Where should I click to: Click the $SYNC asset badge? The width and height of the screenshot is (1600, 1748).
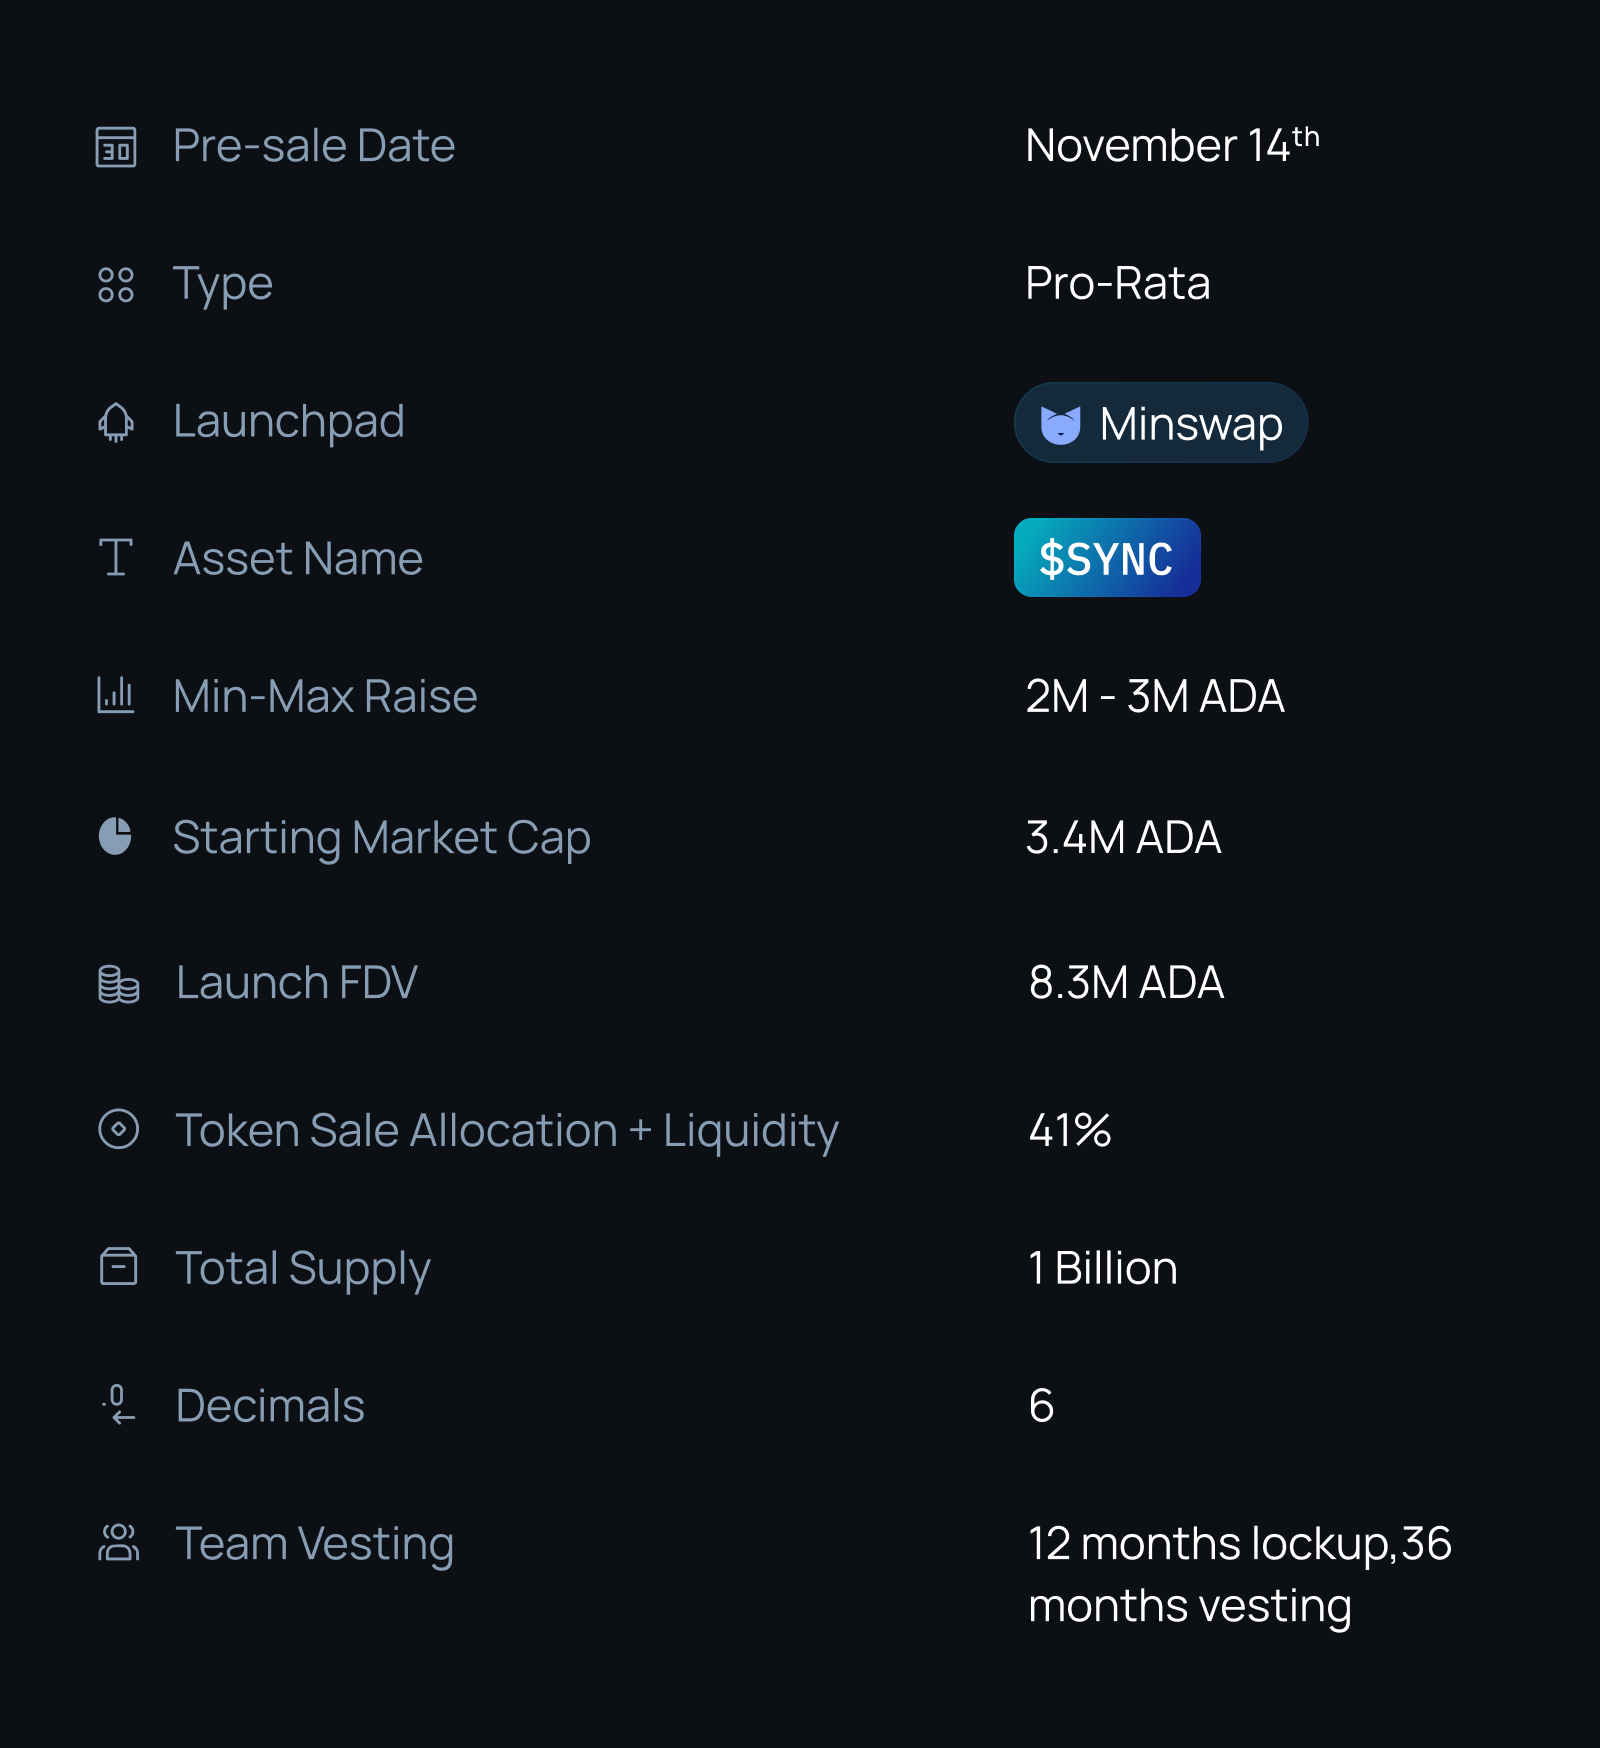1106,558
